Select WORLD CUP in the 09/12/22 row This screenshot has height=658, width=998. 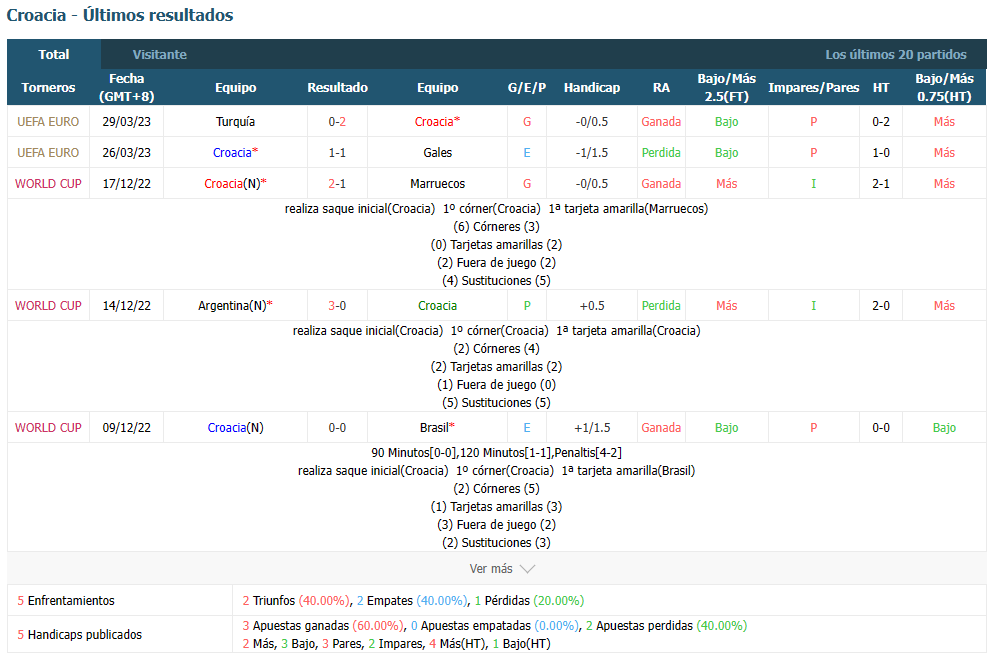(48, 428)
